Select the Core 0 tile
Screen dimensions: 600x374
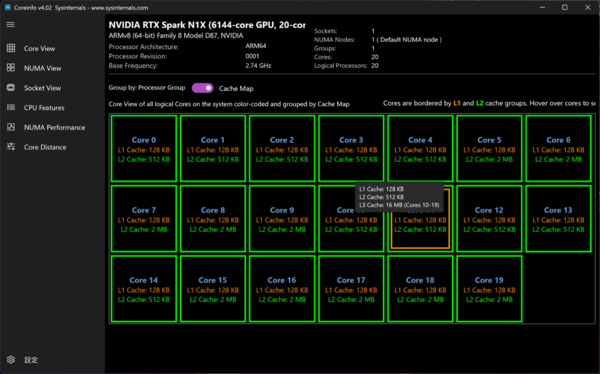(x=144, y=149)
